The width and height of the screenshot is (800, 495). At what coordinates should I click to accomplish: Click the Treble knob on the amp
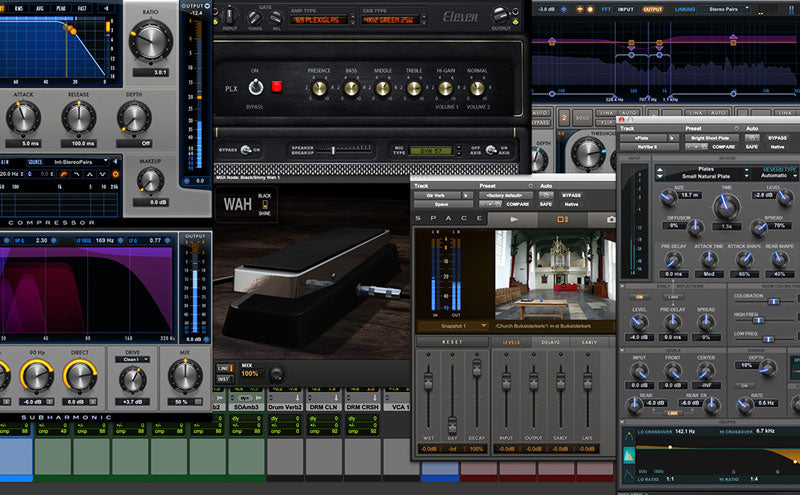[x=414, y=89]
